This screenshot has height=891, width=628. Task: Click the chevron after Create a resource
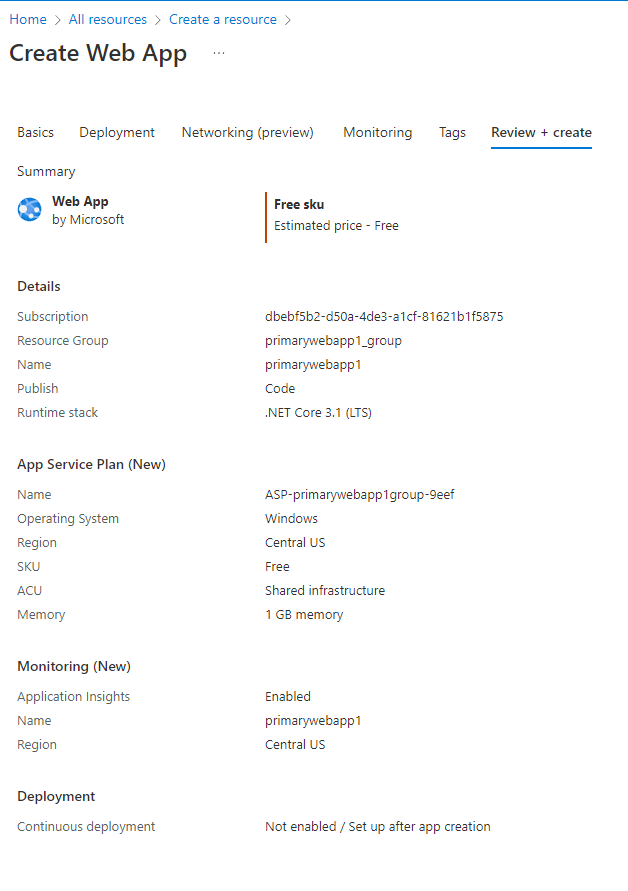tap(291, 19)
